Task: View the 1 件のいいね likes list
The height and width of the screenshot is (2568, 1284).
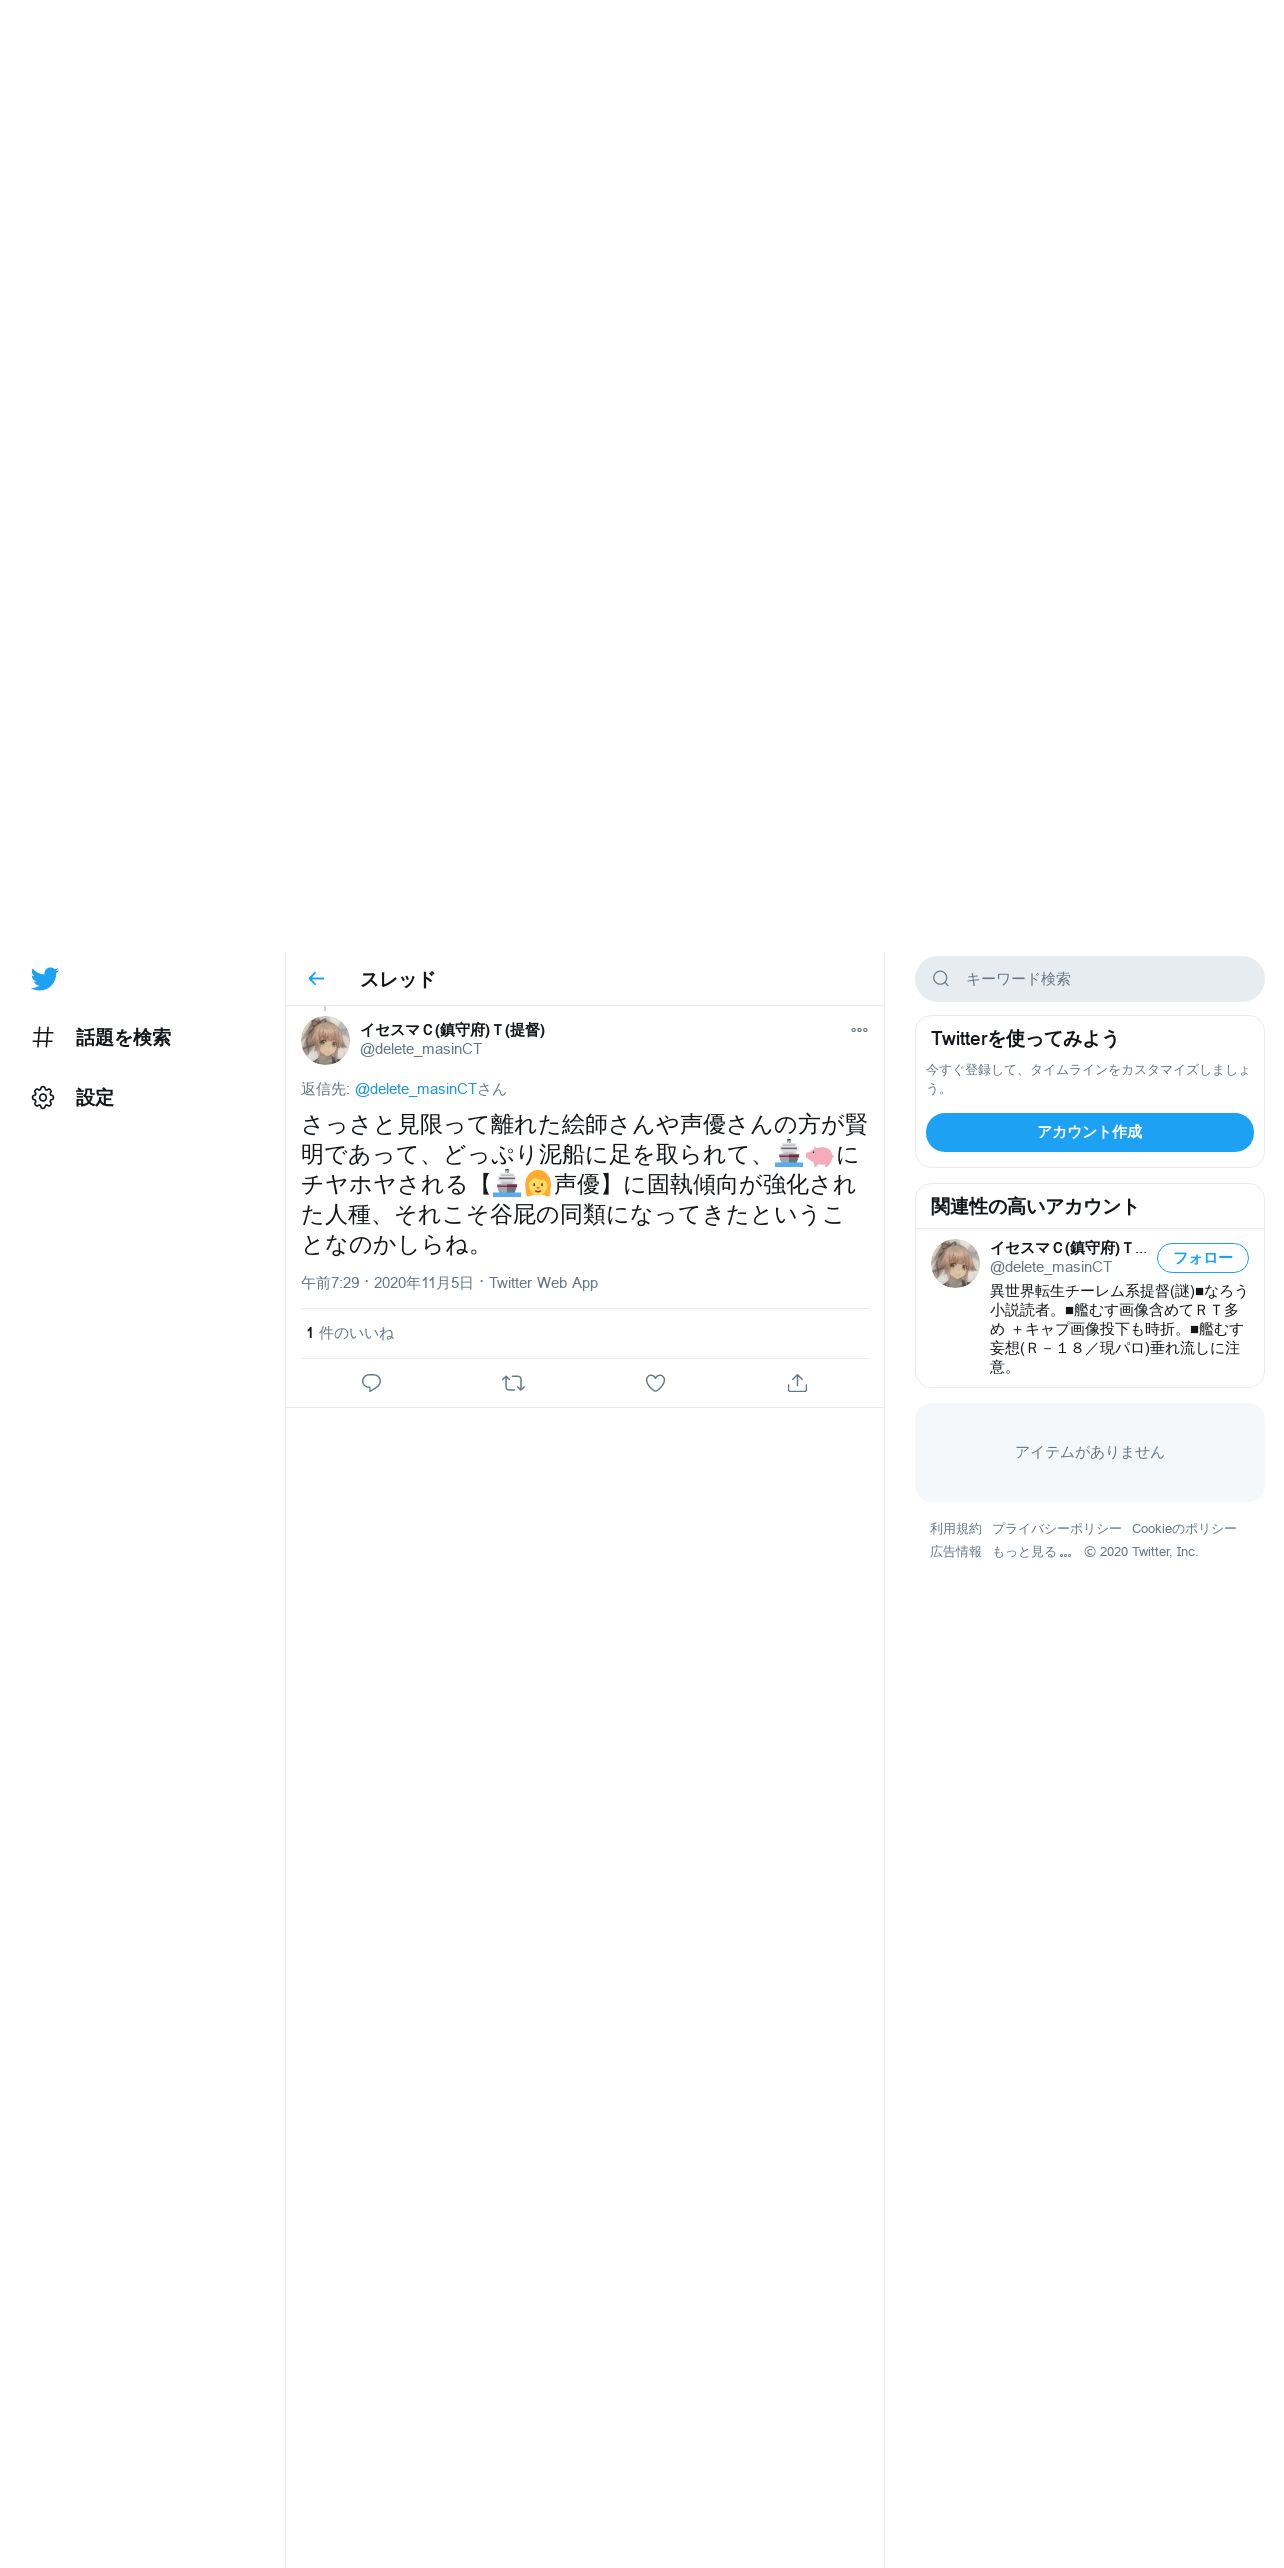Action: click(350, 1332)
